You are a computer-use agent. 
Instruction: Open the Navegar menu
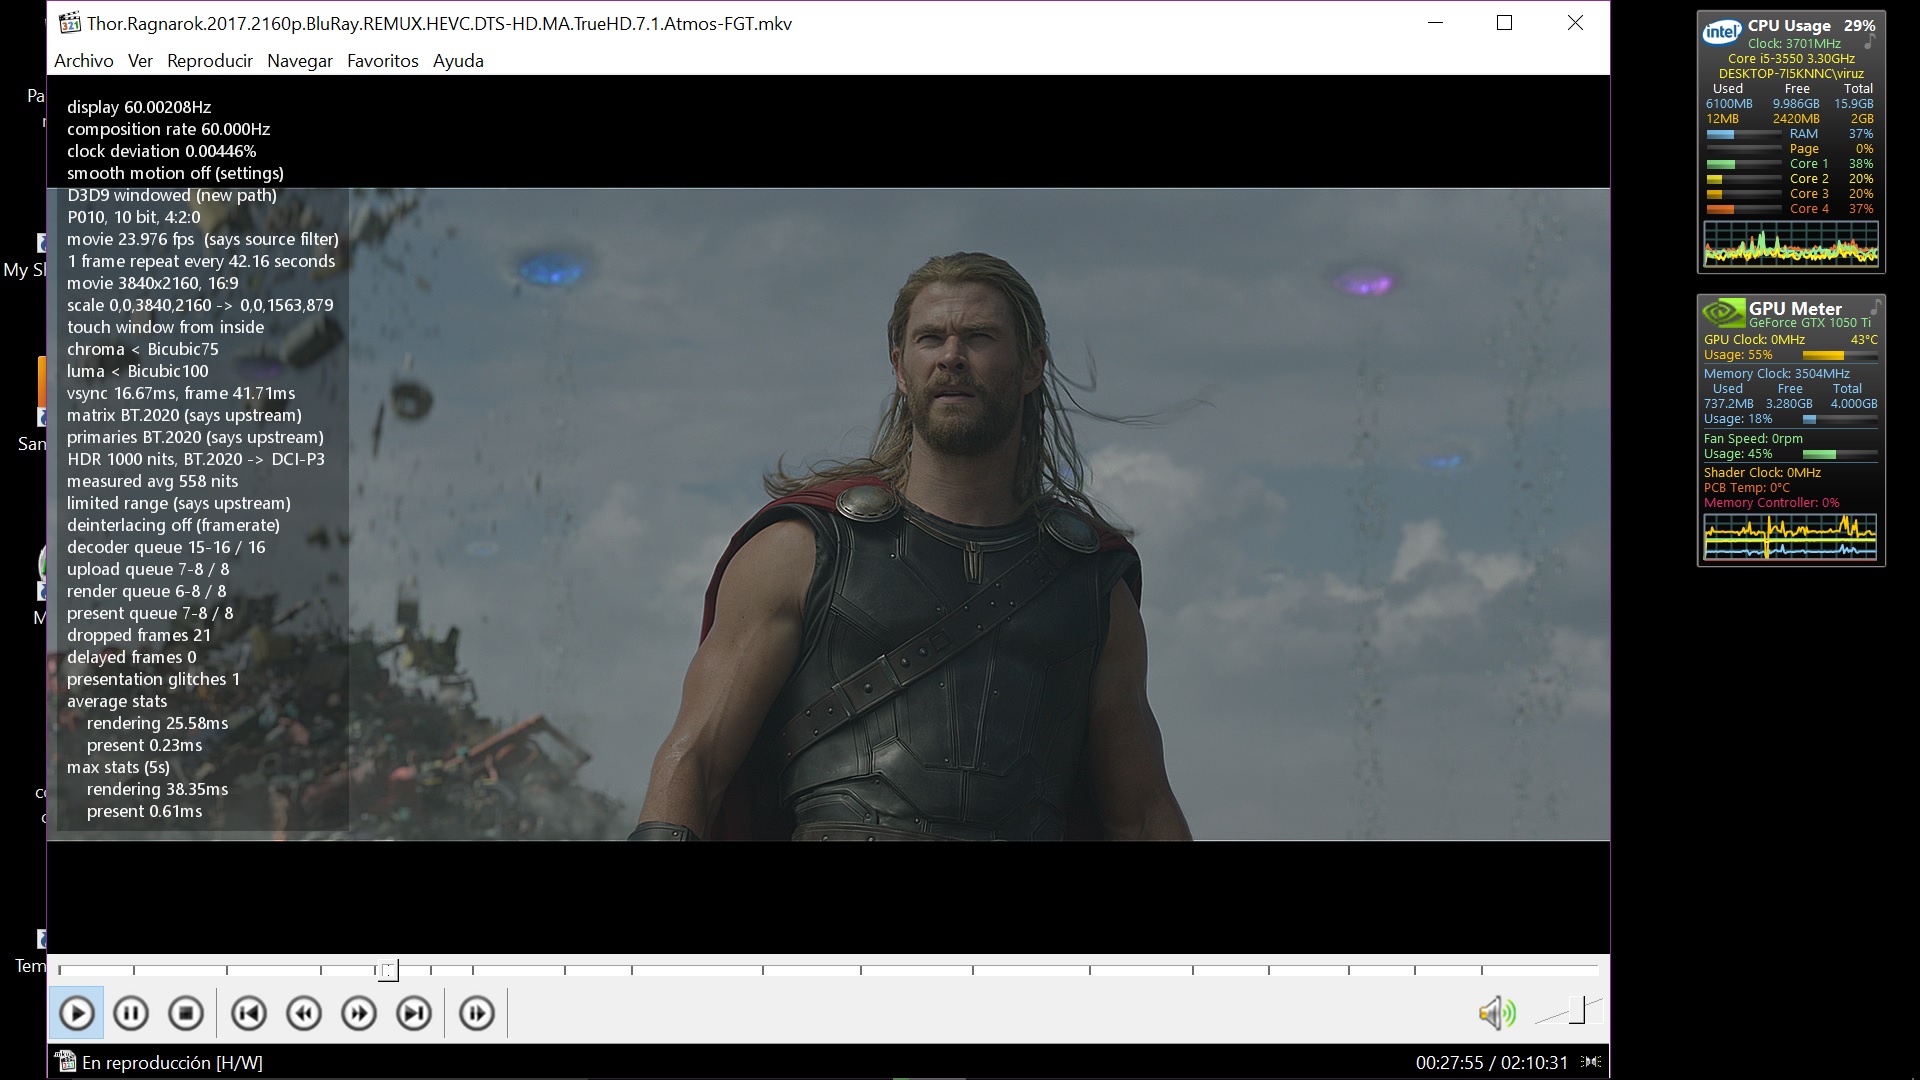point(300,61)
